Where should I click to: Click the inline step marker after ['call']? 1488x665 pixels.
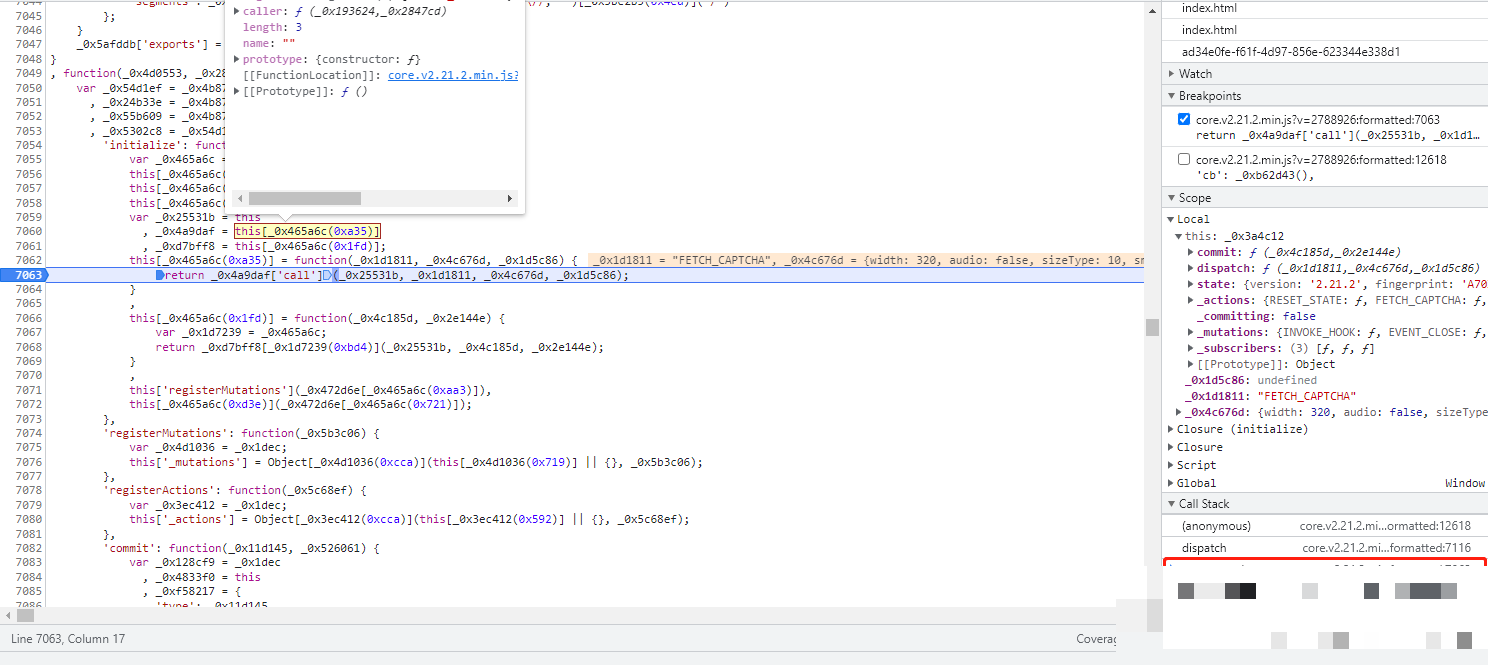[328, 275]
